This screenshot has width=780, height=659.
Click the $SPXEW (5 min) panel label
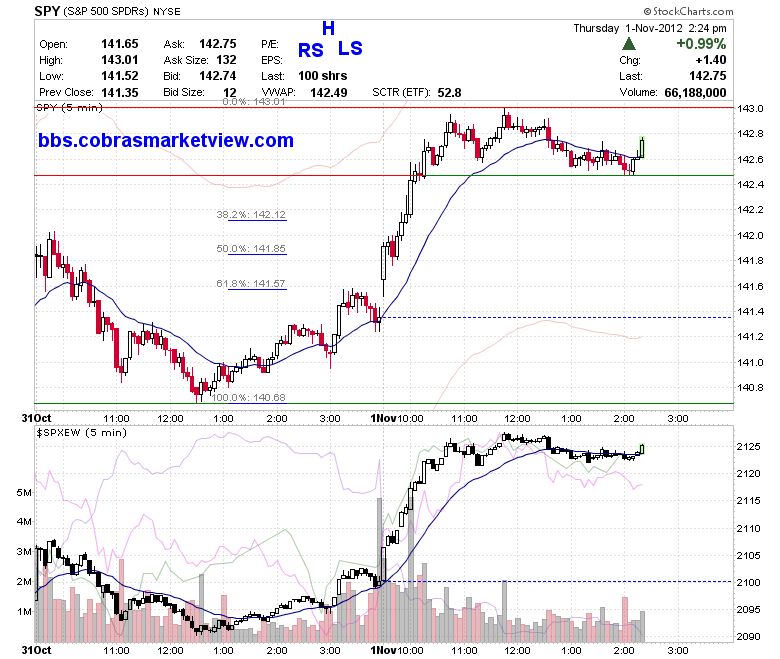pyautogui.click(x=82, y=433)
